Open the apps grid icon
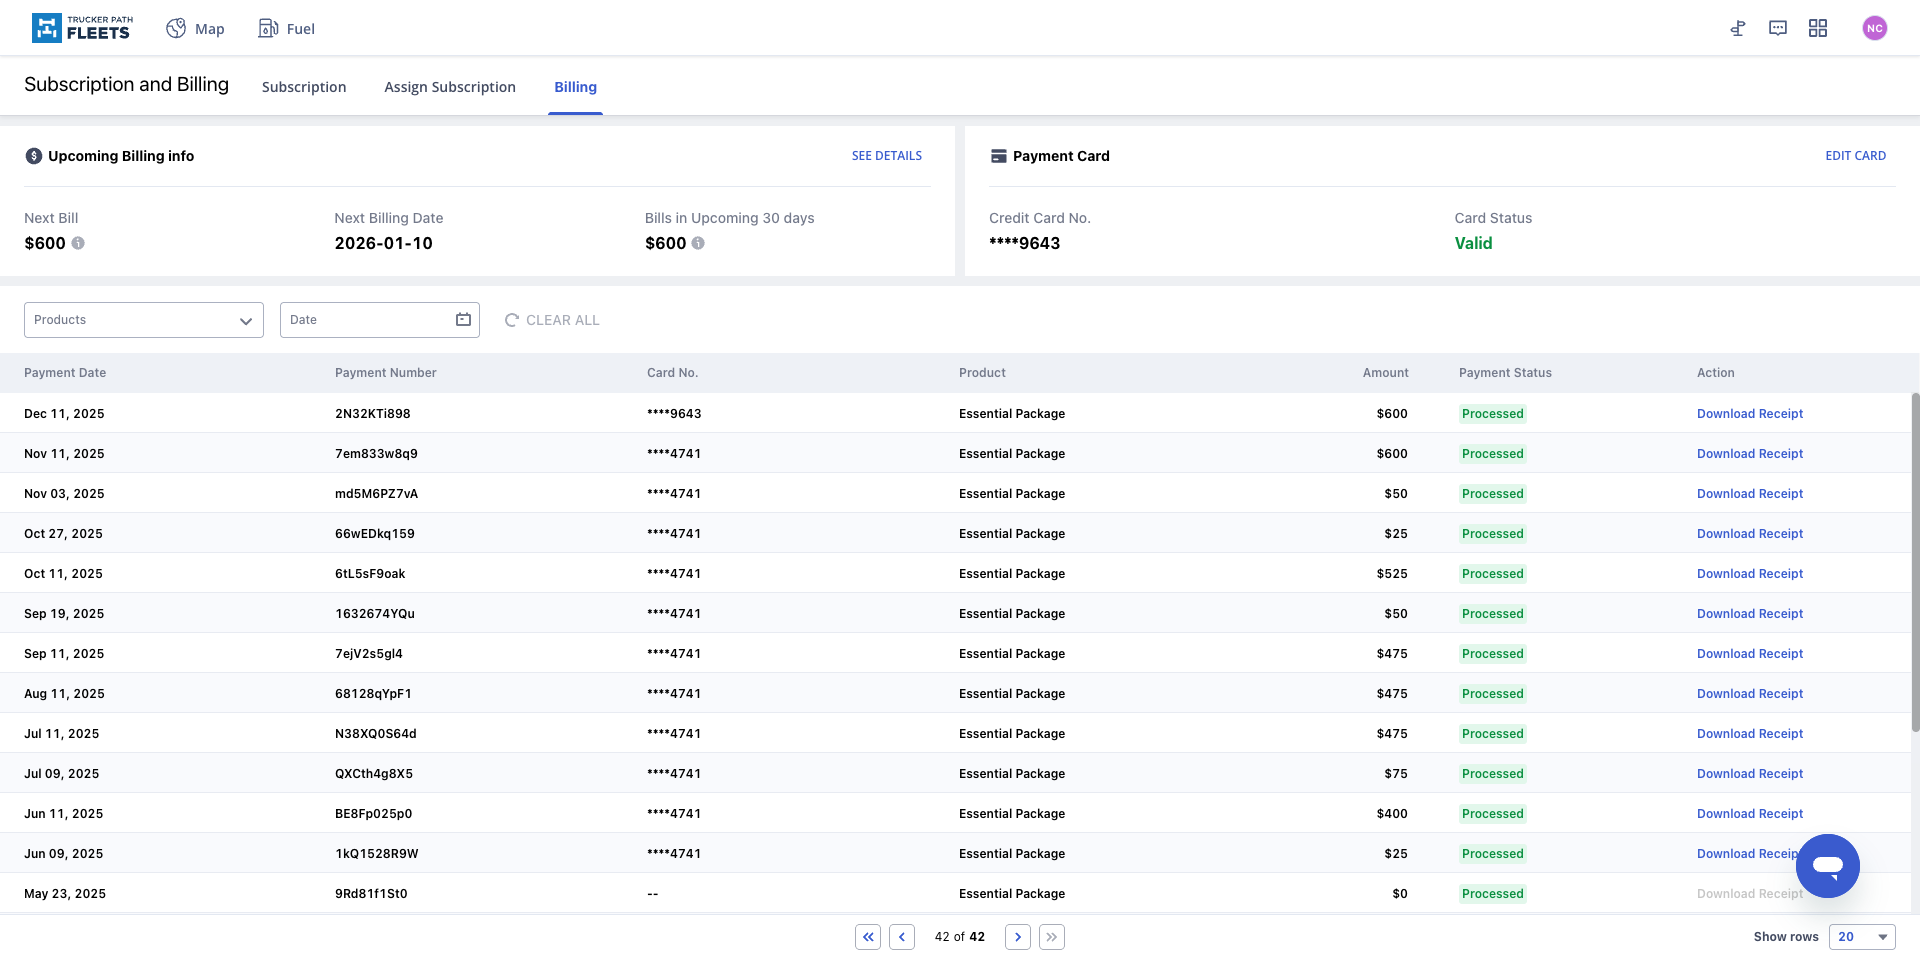The image size is (1920, 958). pyautogui.click(x=1818, y=28)
